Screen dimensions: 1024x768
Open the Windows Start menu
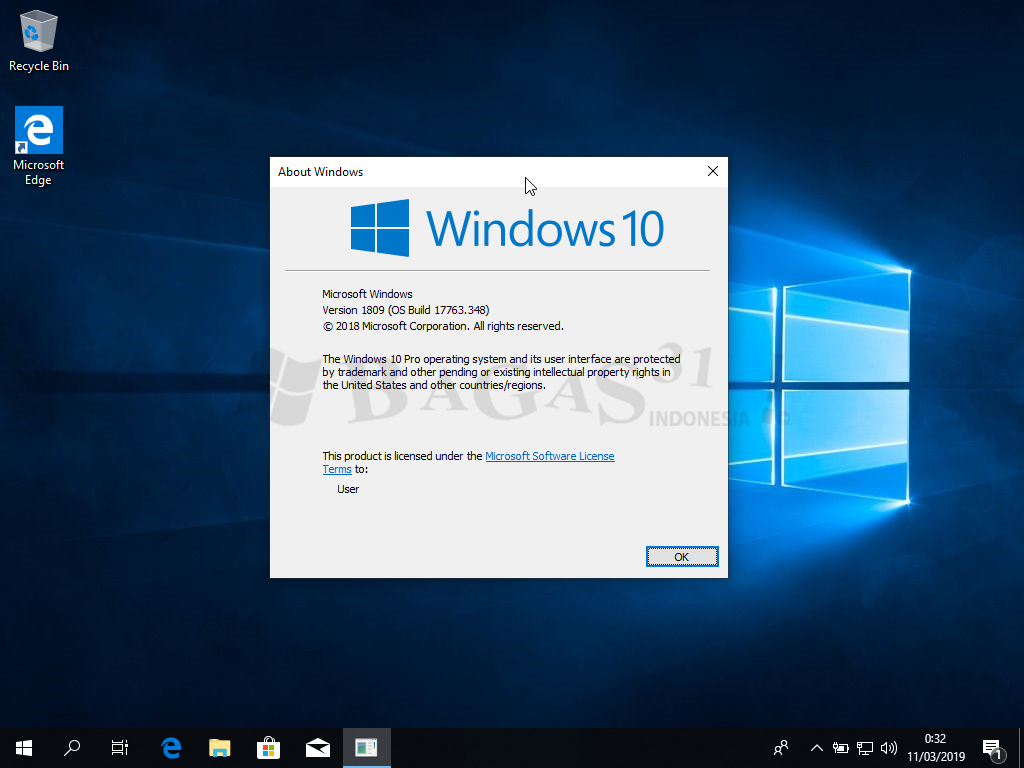24,748
